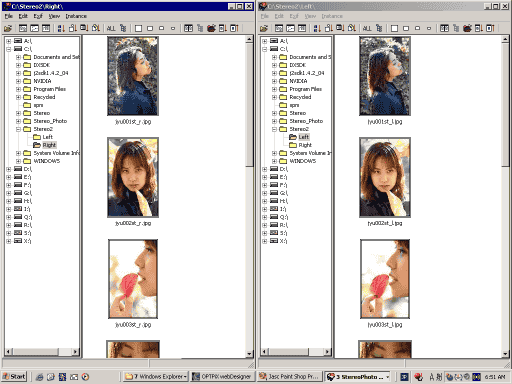The width and height of the screenshot is (512, 384).
Task: Open Windows Explorer taskbar group
Action: click(x=155, y=377)
